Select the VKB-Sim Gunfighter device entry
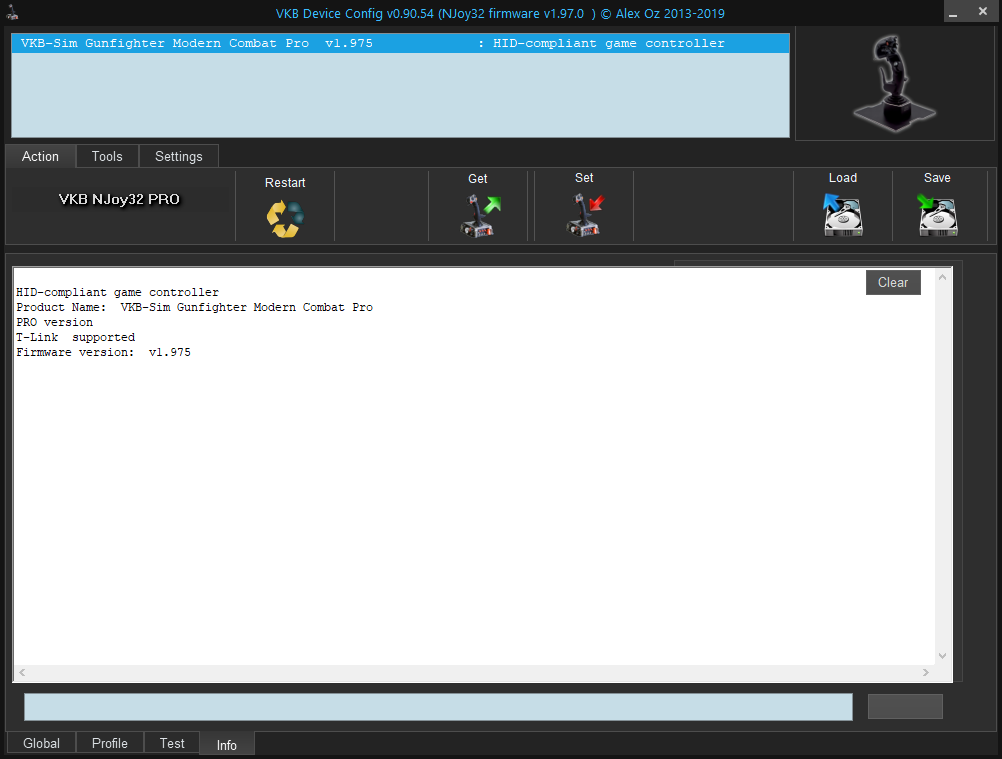This screenshot has width=1002, height=759. (x=400, y=44)
